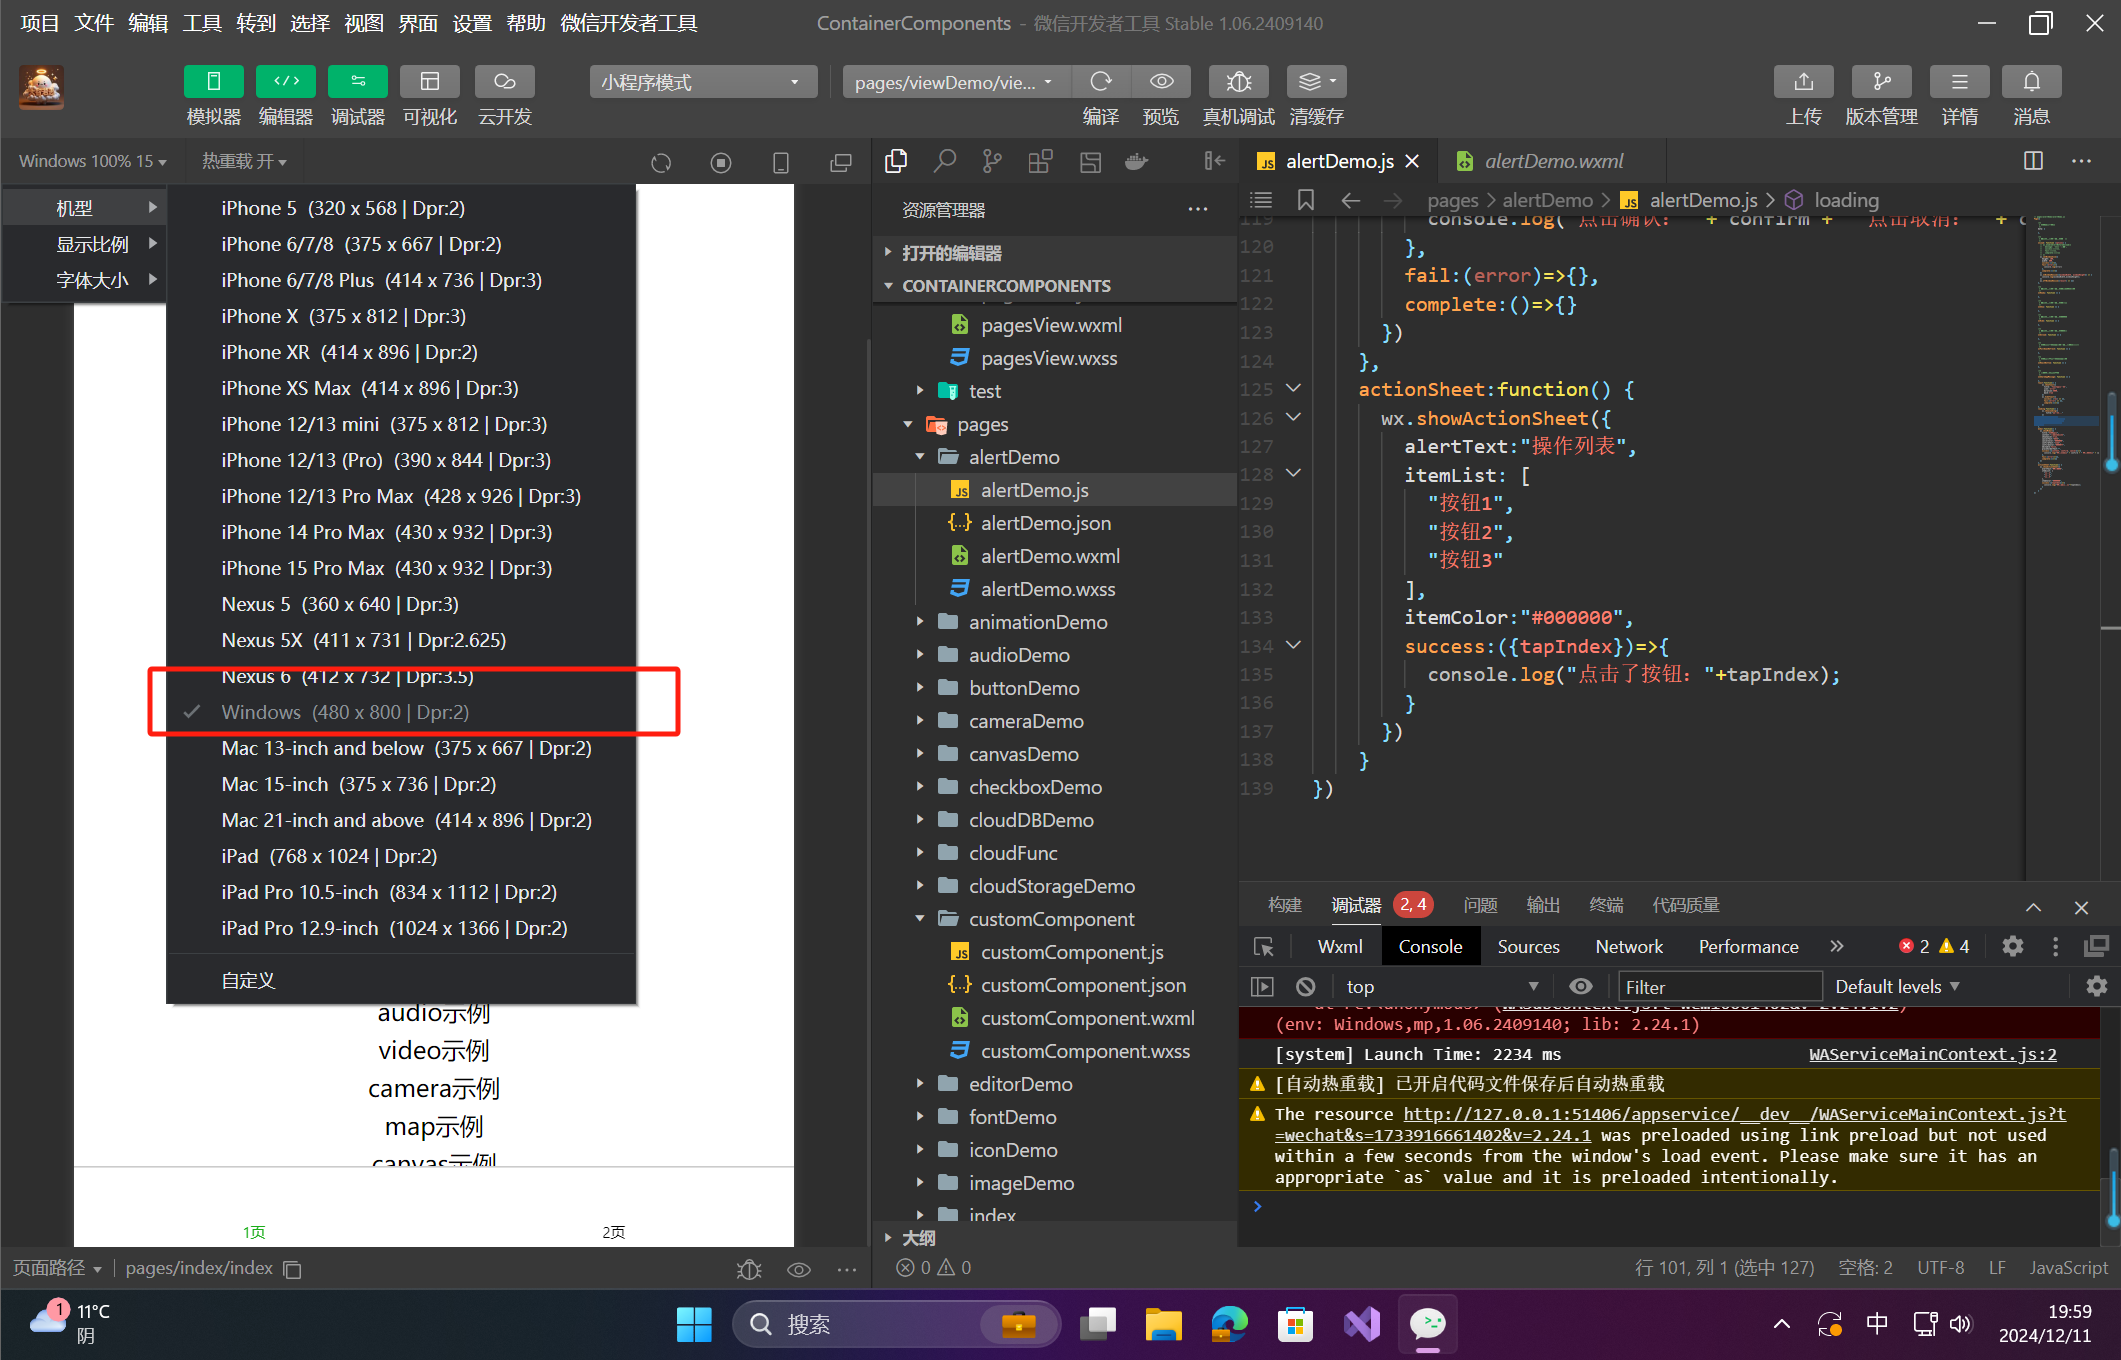This screenshot has height=1360, width=2121.
Task: Open the 云开发 cloud icon
Action: click(504, 82)
